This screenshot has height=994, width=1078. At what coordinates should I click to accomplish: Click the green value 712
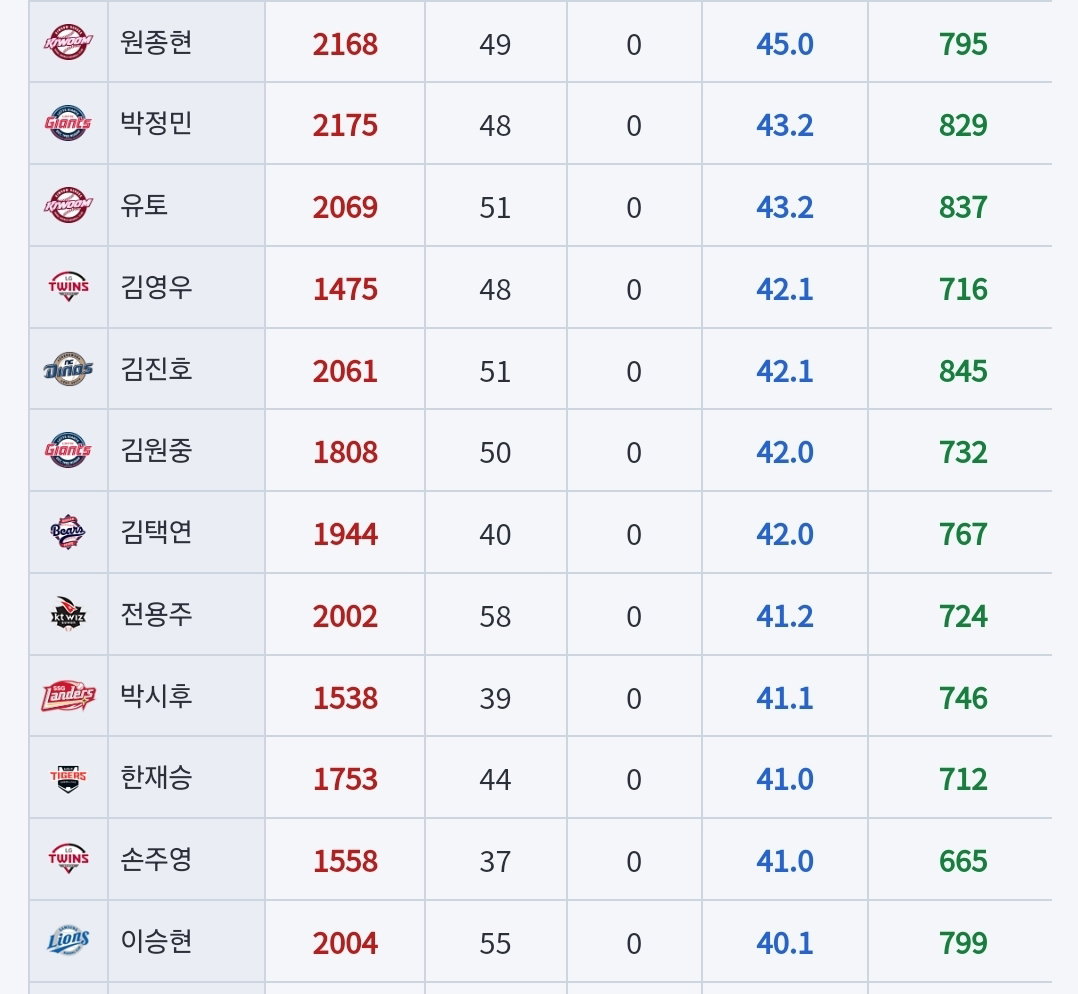coord(963,780)
